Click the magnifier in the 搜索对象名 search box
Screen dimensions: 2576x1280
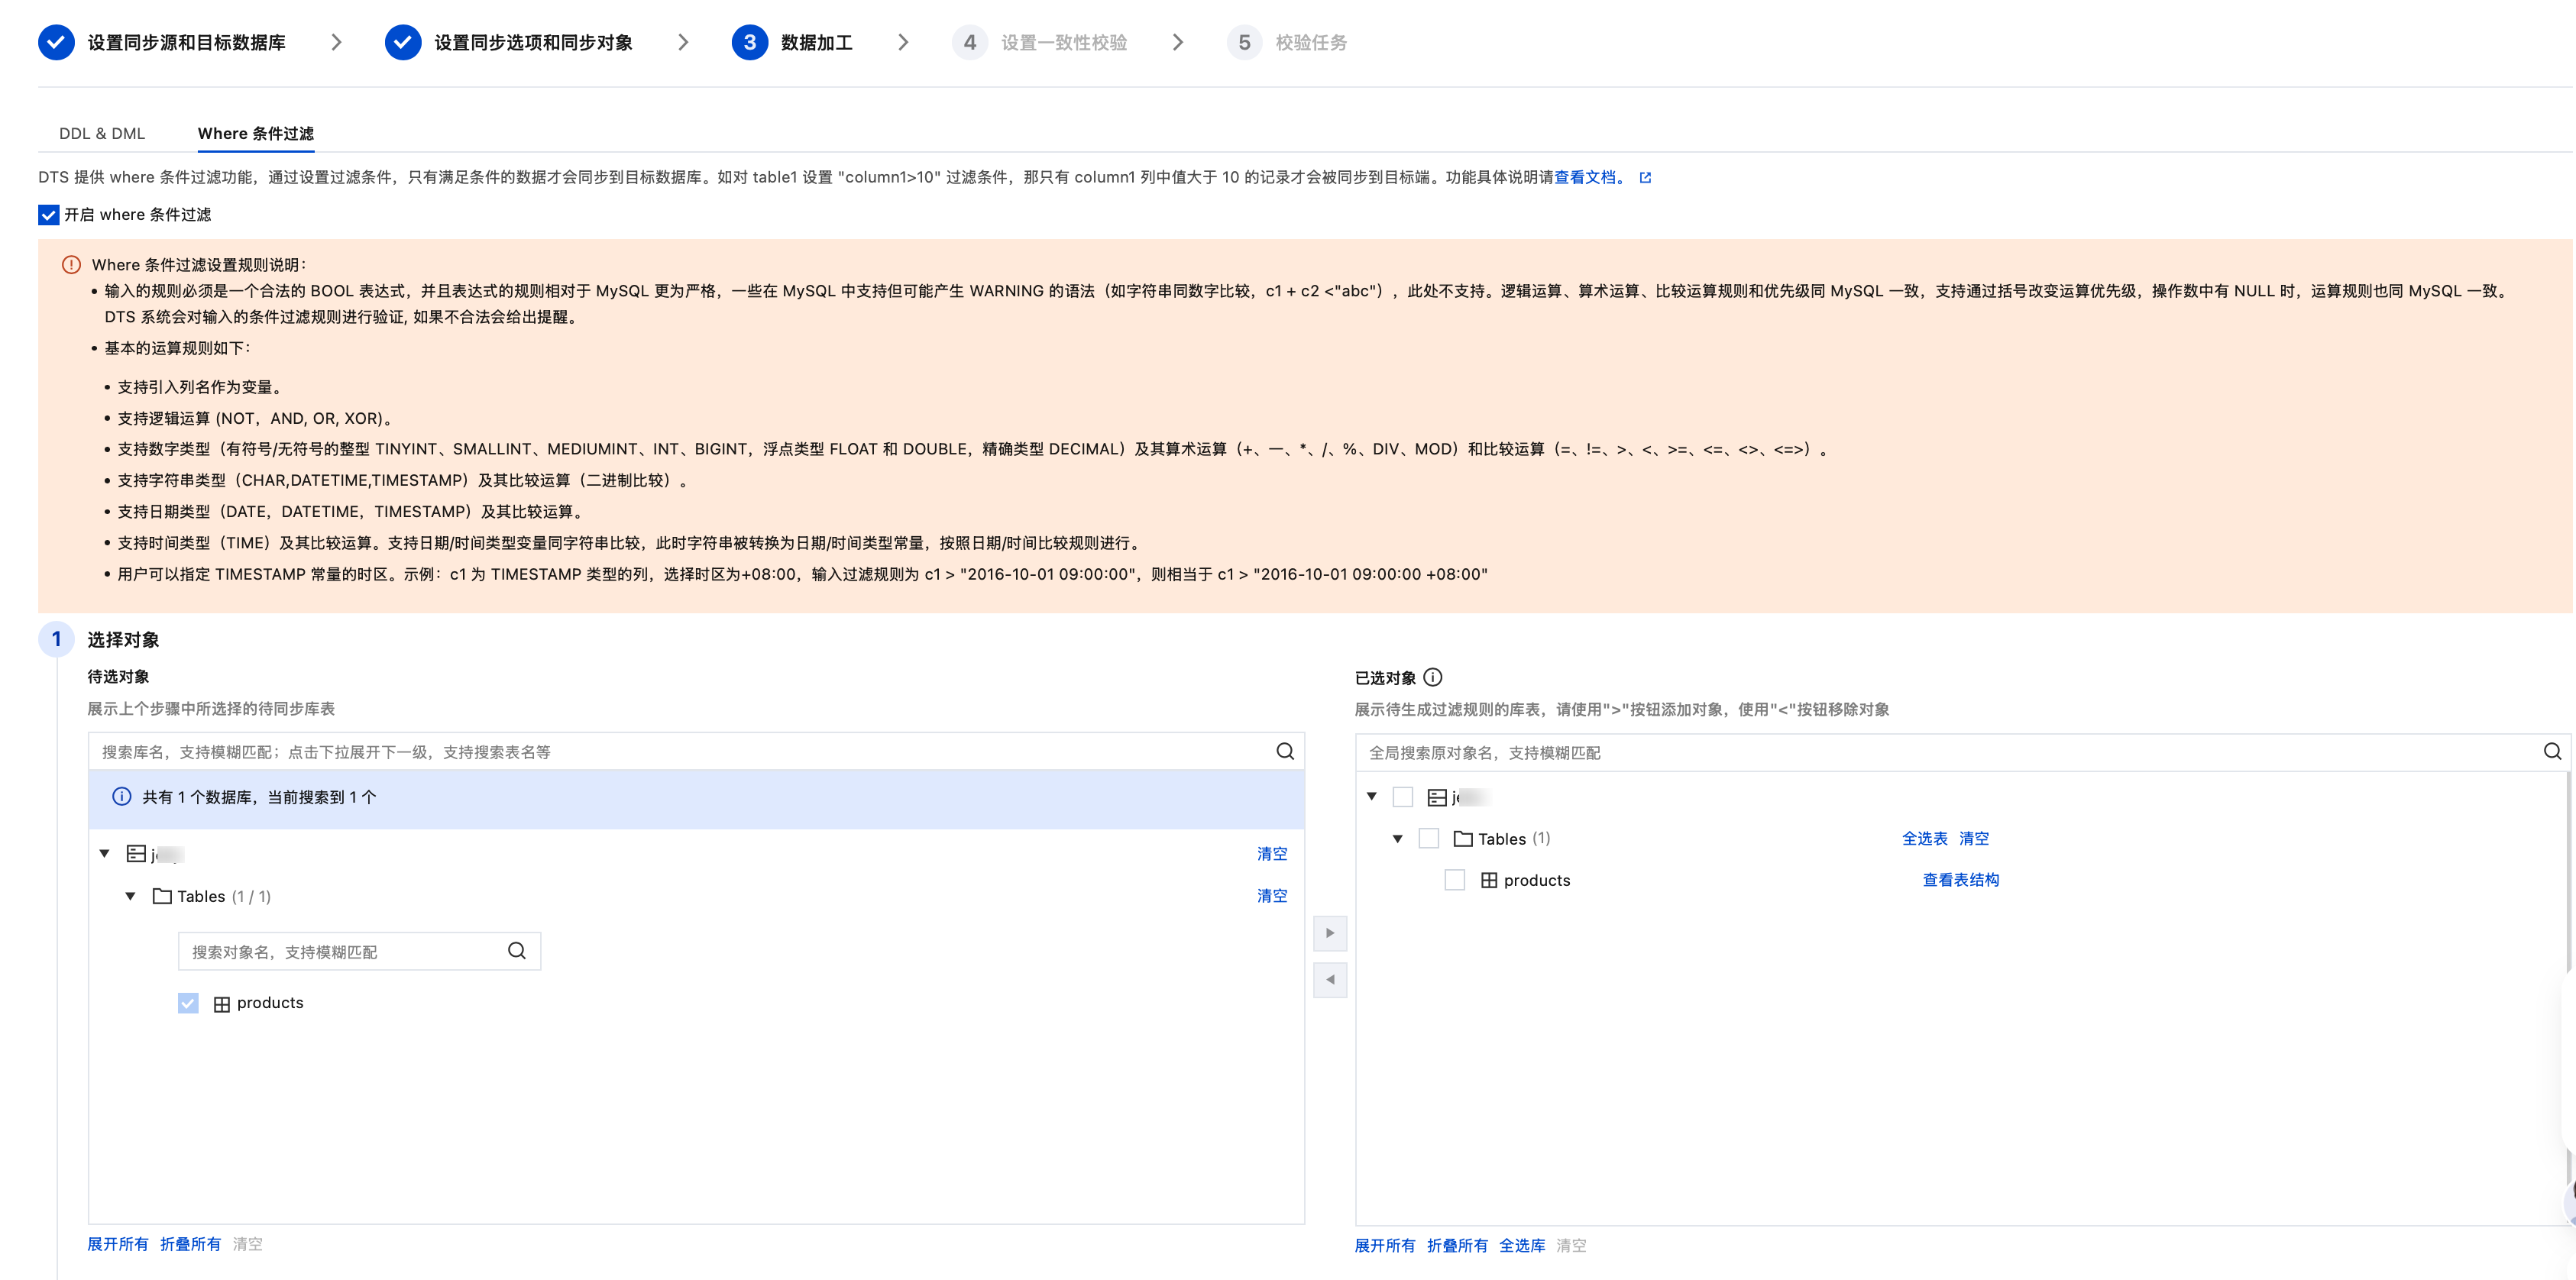coord(517,951)
